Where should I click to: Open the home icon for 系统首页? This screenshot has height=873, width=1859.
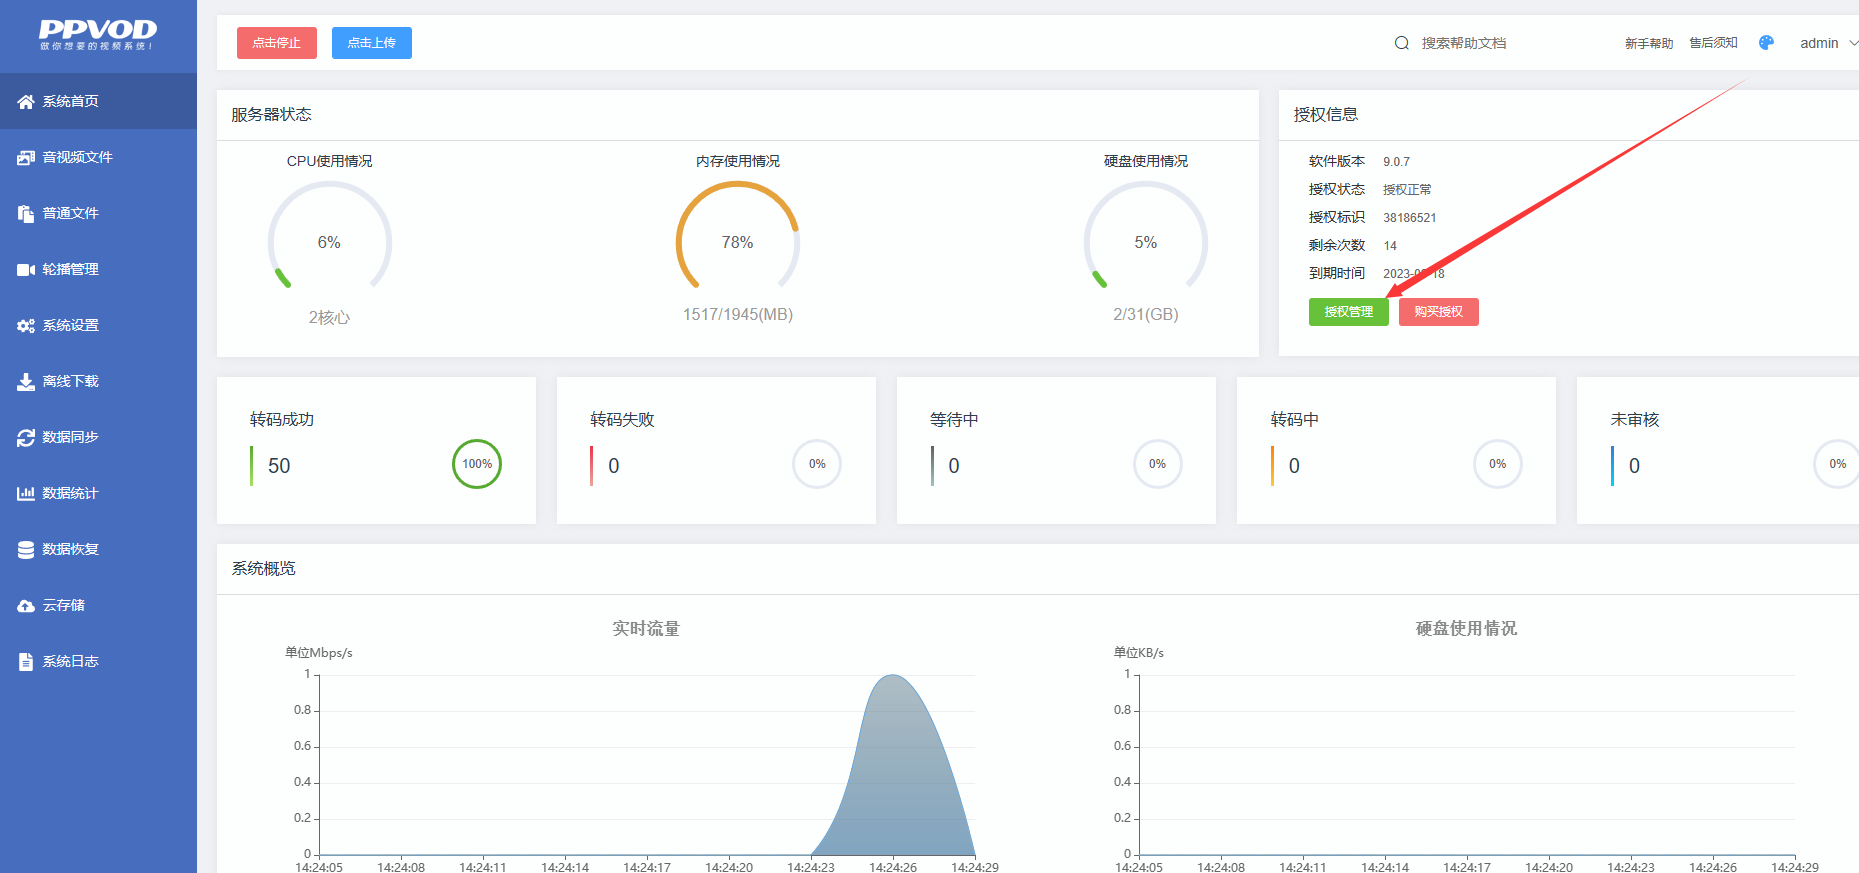click(26, 102)
